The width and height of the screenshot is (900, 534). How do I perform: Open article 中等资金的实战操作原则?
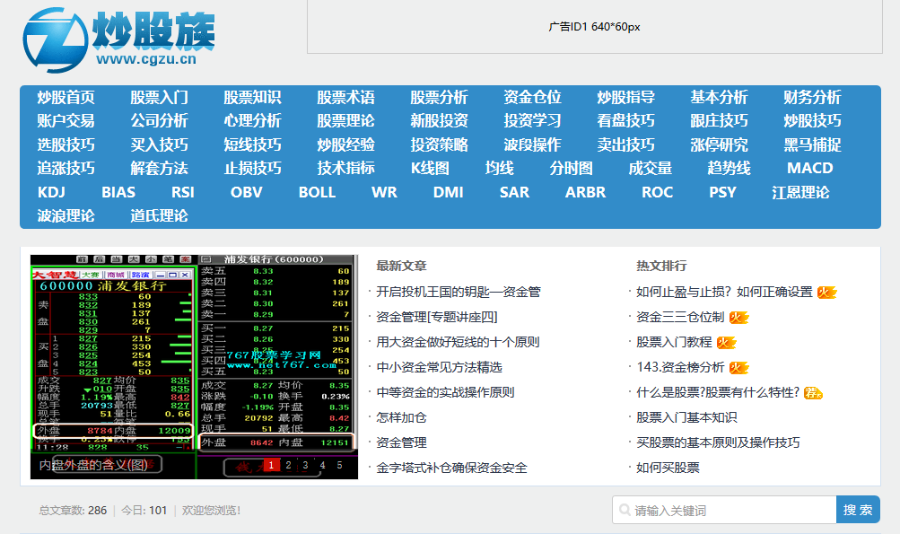click(x=445, y=393)
